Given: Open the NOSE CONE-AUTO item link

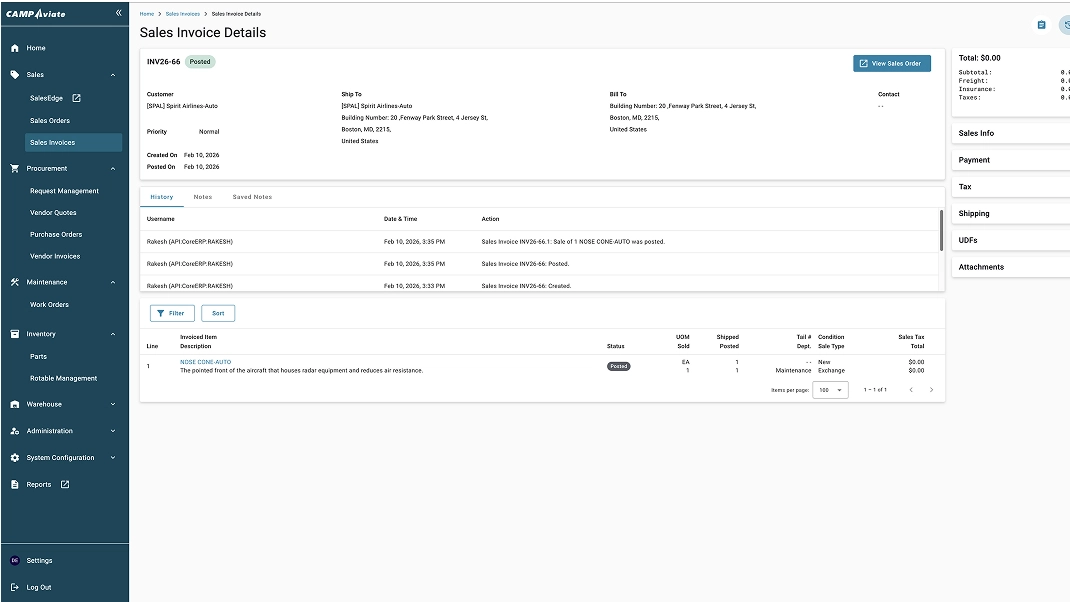Looking at the screenshot, I should pyautogui.click(x=205, y=362).
